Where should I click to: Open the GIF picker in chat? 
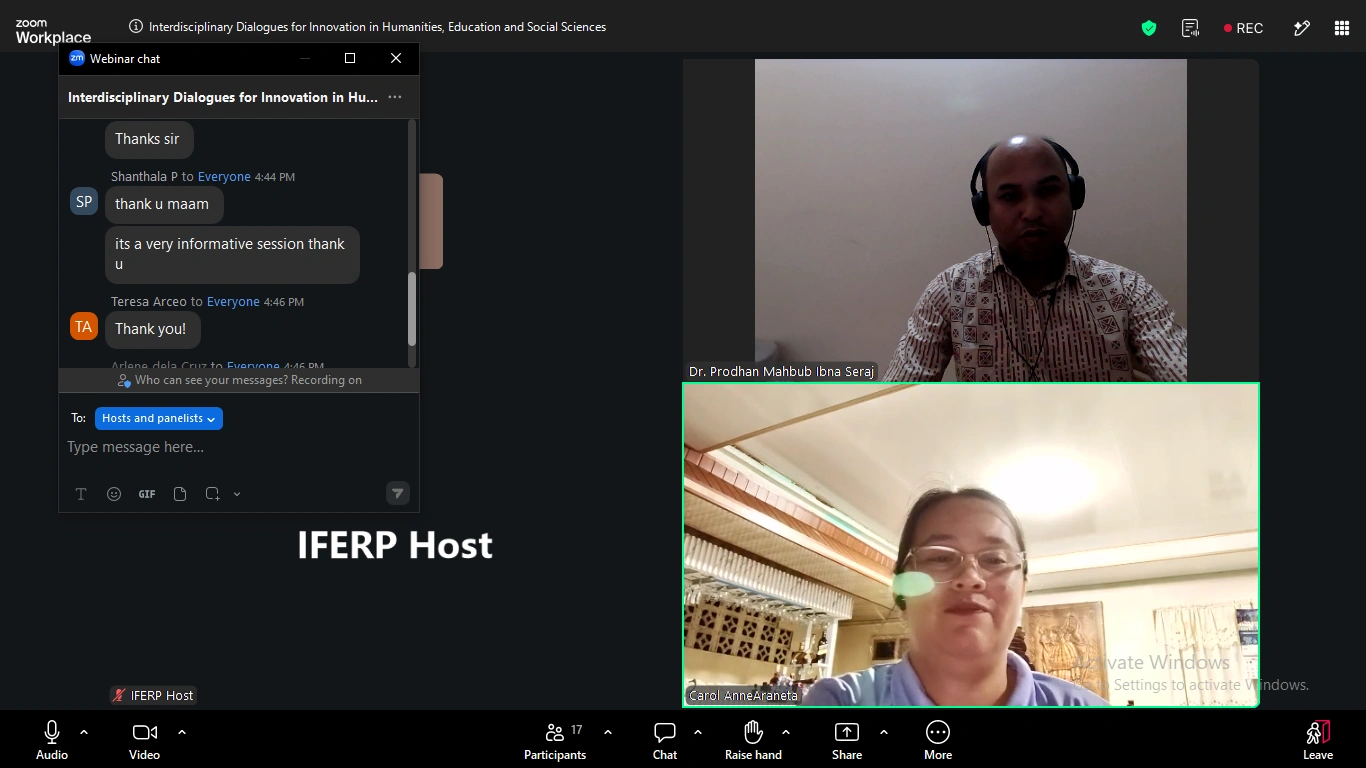pyautogui.click(x=147, y=494)
